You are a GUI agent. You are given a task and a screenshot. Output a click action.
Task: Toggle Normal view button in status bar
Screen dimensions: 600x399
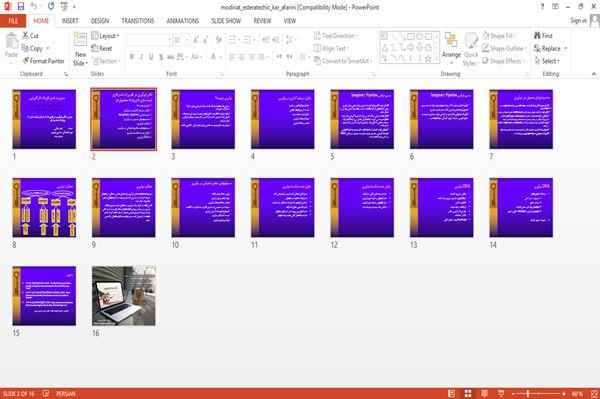452,393
